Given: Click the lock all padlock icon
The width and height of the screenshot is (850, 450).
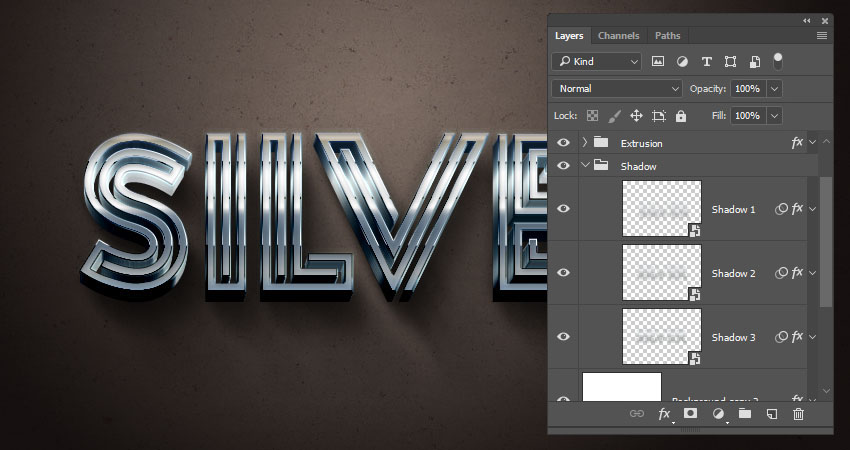Looking at the screenshot, I should [x=681, y=116].
